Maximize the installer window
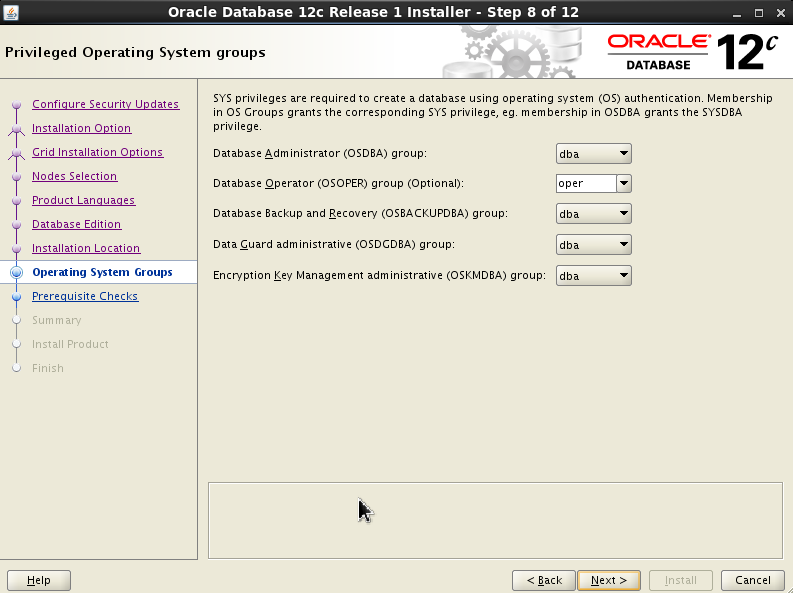 coord(759,13)
